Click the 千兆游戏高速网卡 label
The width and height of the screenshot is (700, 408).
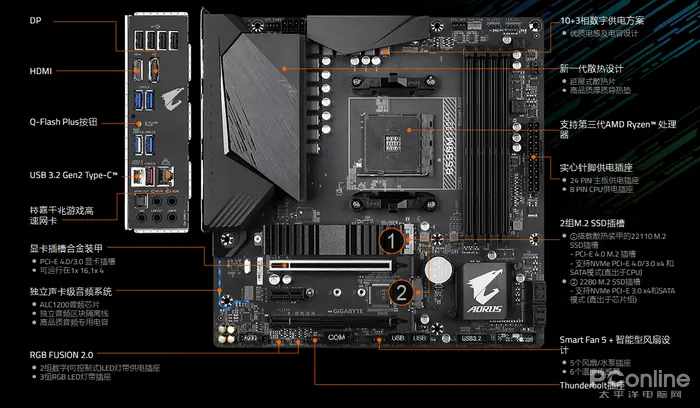(62, 215)
